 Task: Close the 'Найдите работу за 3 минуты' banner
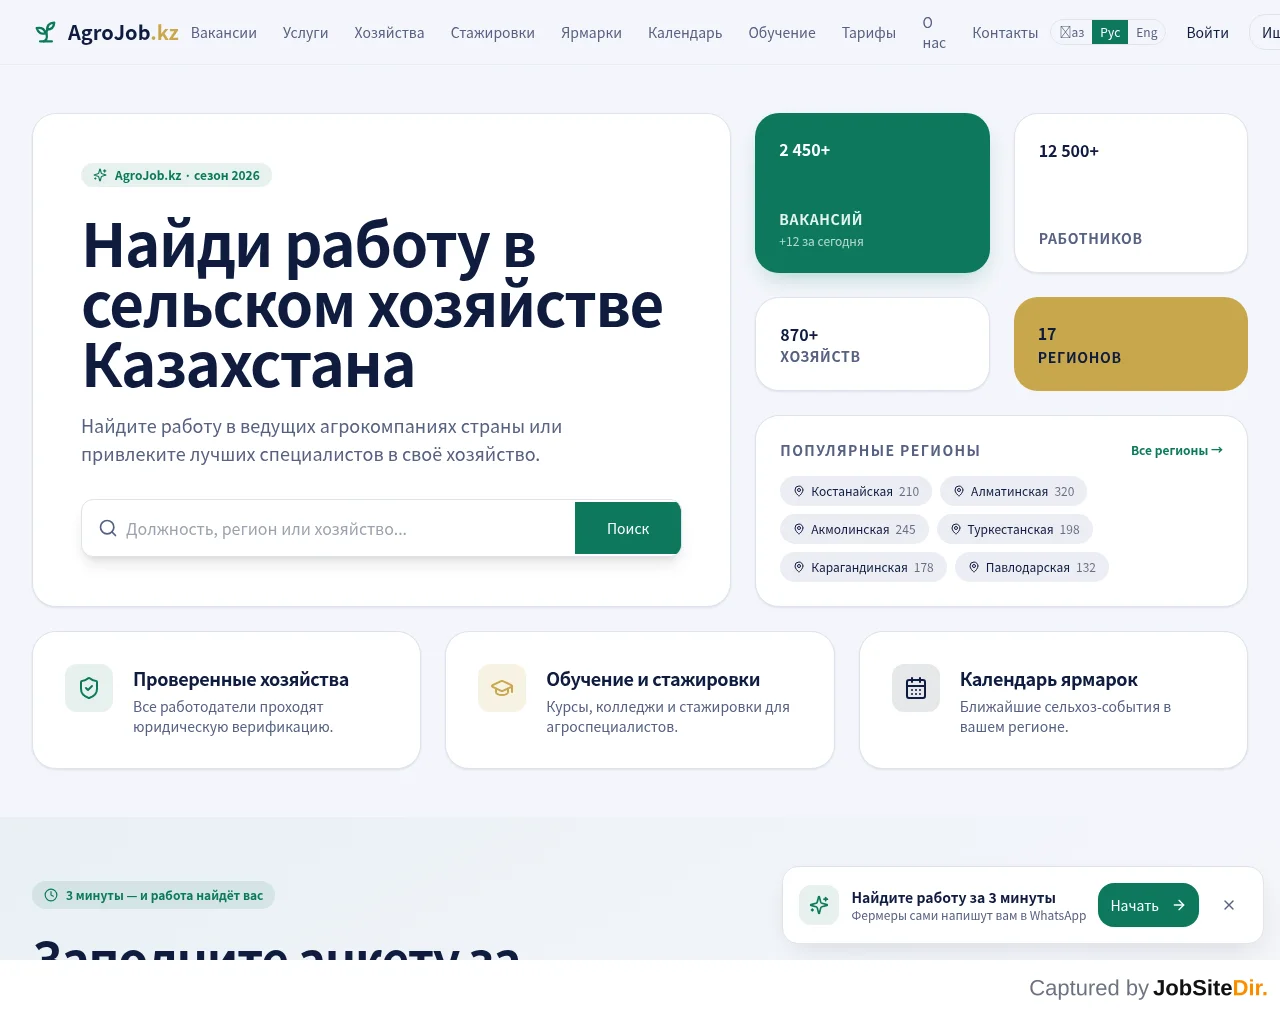pos(1229,905)
